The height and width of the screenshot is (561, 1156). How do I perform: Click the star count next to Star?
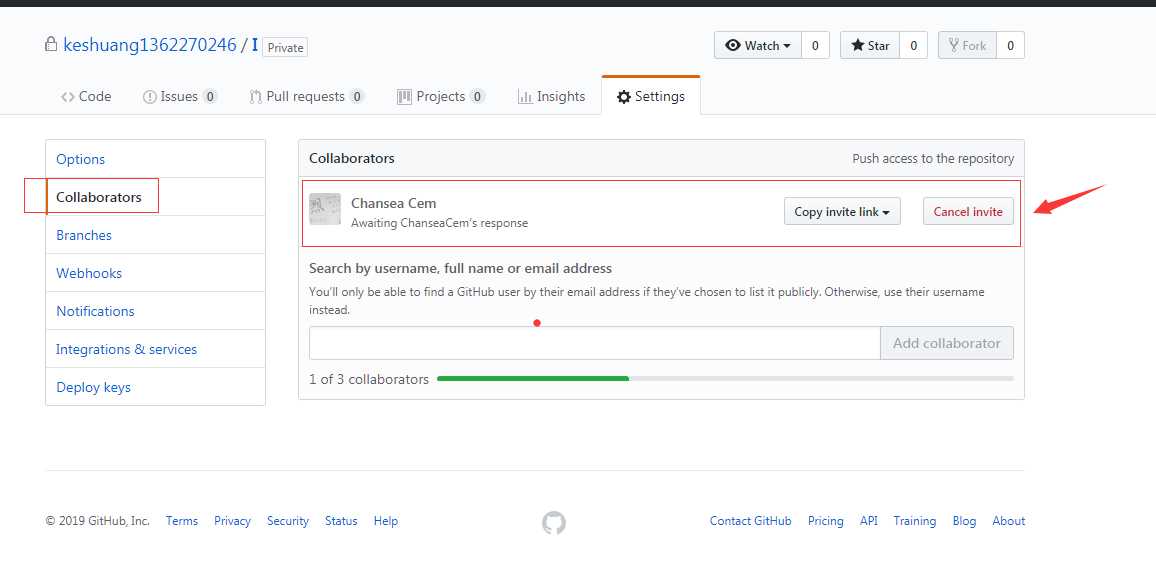913,46
